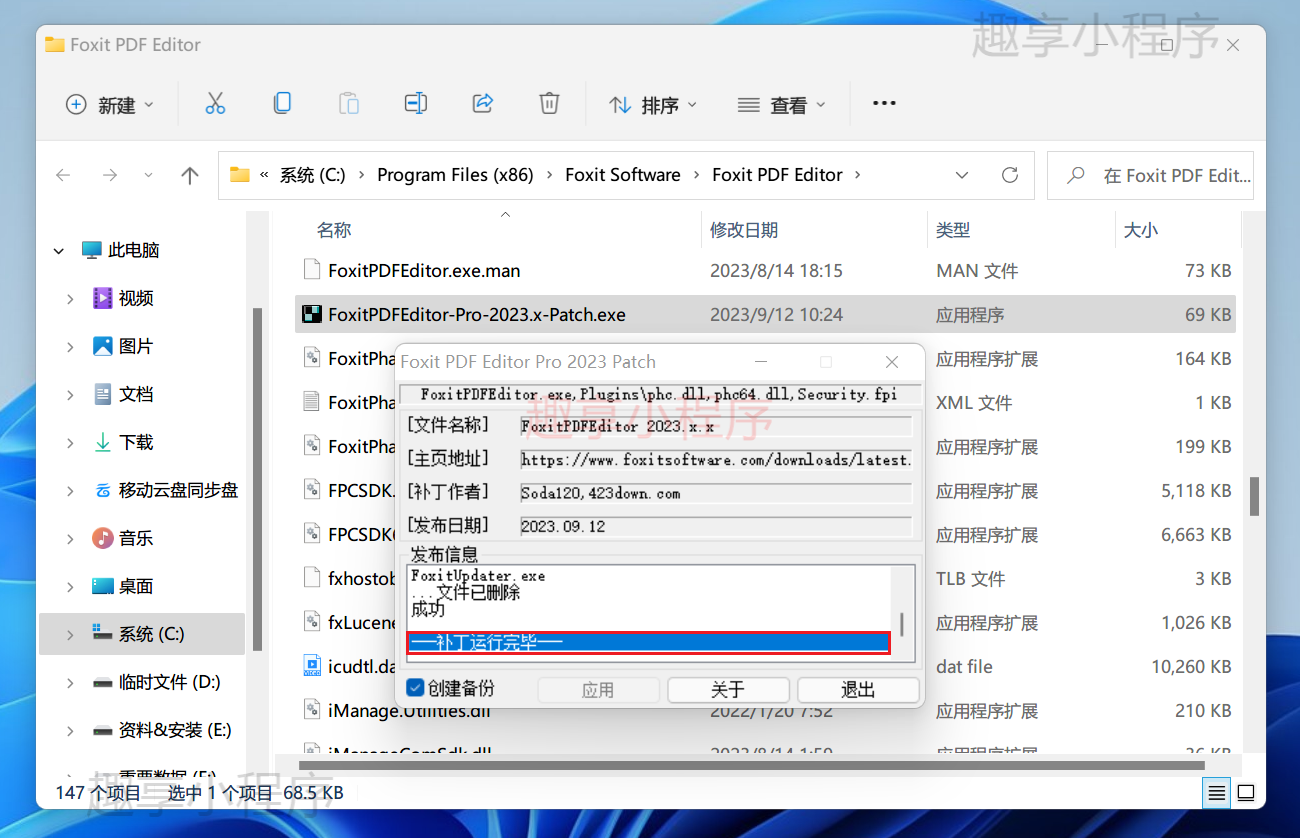Click the 此电脑 monitor icon
Image resolution: width=1300 pixels, height=838 pixels.
point(92,250)
